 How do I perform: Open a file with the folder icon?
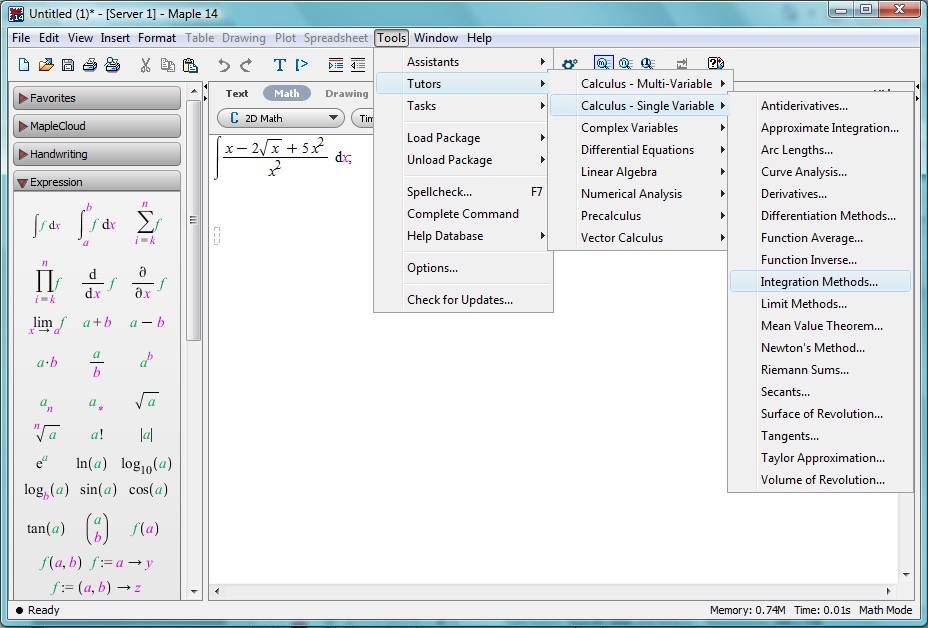[x=46, y=65]
